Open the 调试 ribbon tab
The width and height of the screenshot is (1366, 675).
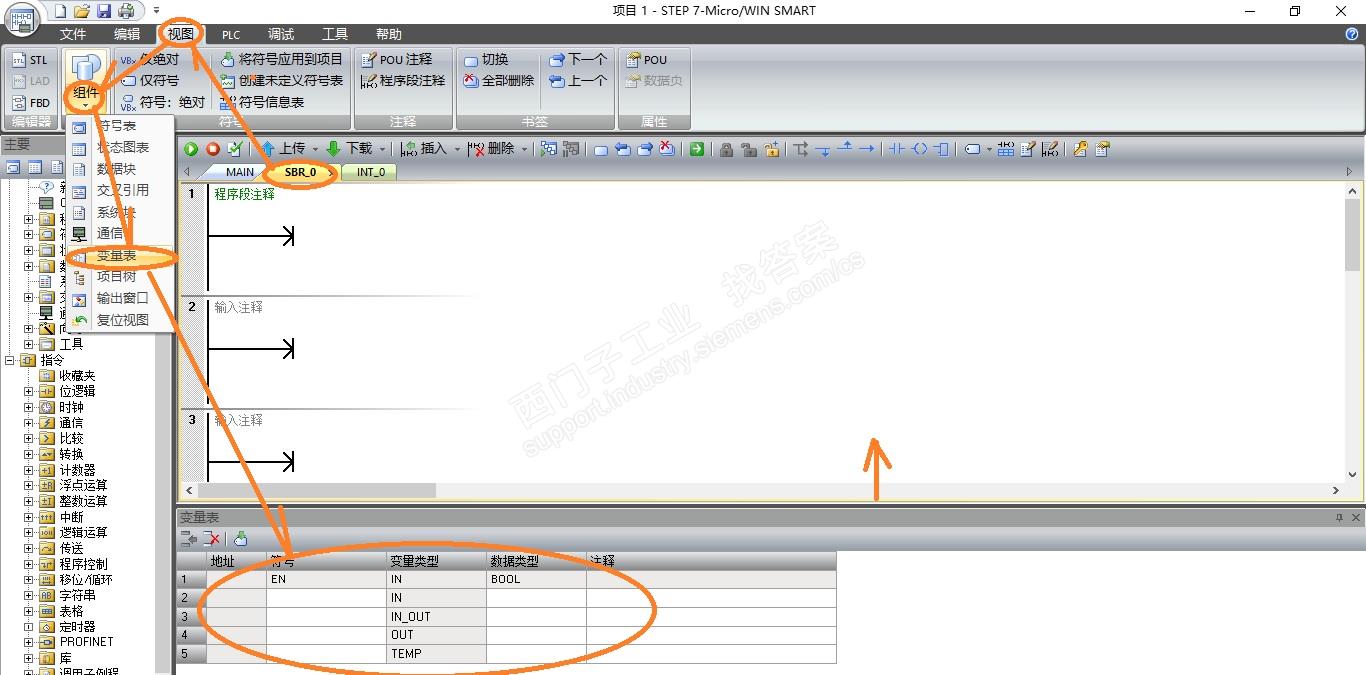pyautogui.click(x=281, y=34)
